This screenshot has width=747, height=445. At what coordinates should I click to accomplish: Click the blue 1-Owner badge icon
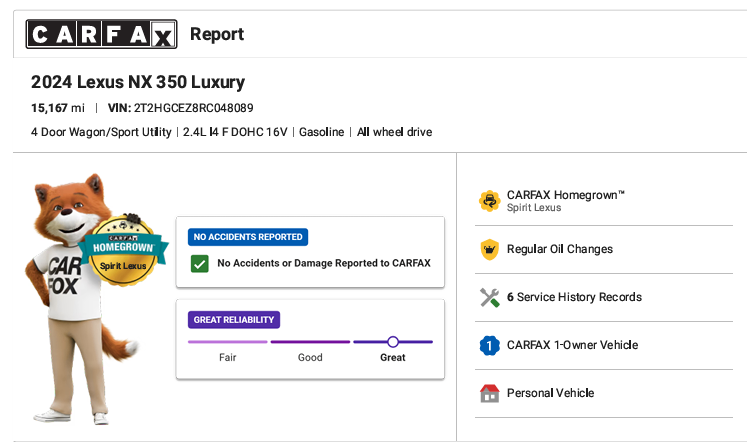(489, 345)
